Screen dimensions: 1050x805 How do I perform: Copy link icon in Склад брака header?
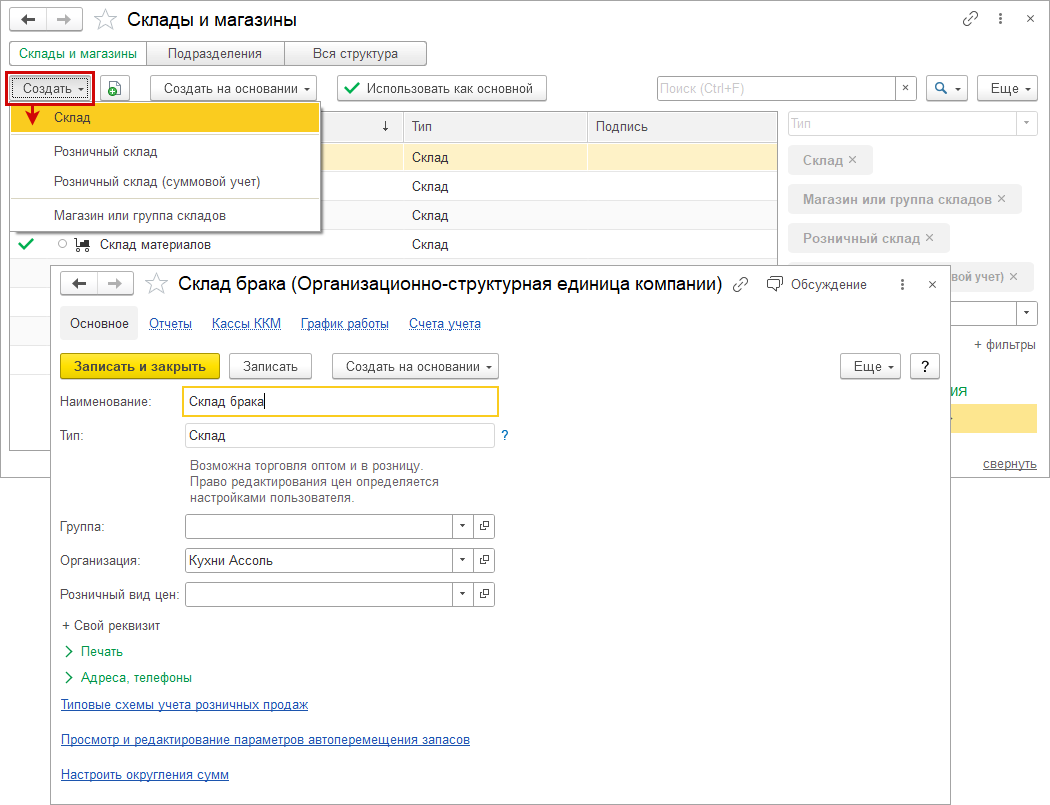(740, 285)
